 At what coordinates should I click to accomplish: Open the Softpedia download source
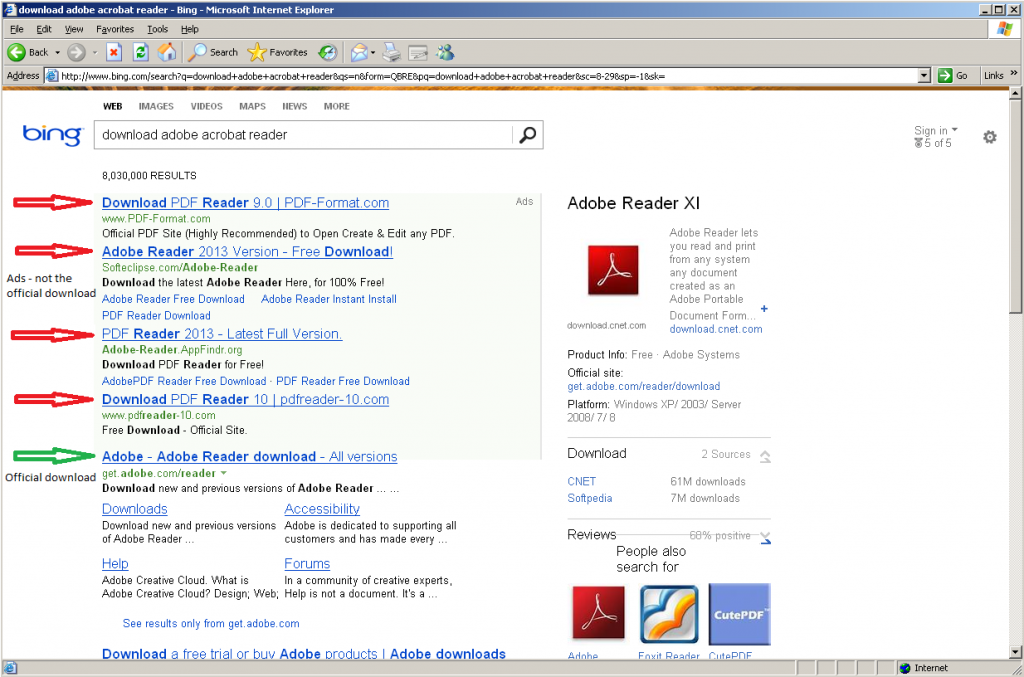click(x=590, y=498)
